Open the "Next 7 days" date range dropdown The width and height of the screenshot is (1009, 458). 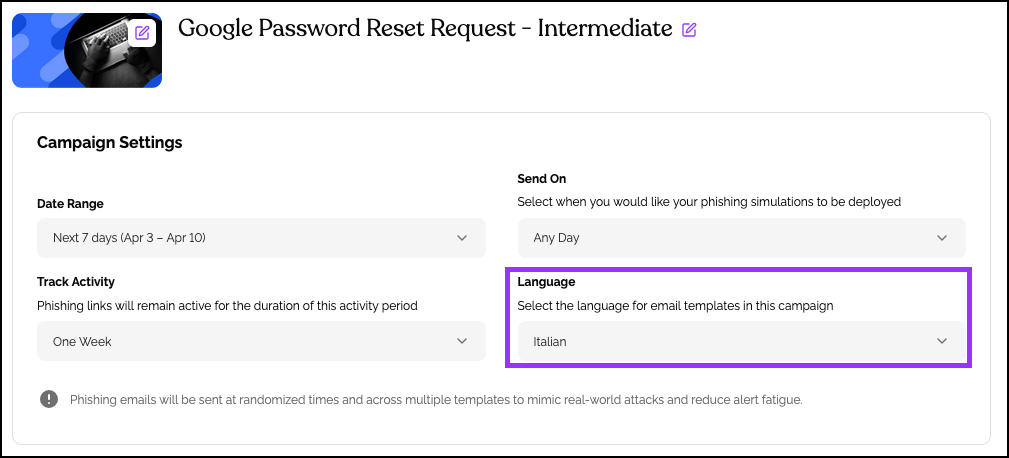point(260,238)
